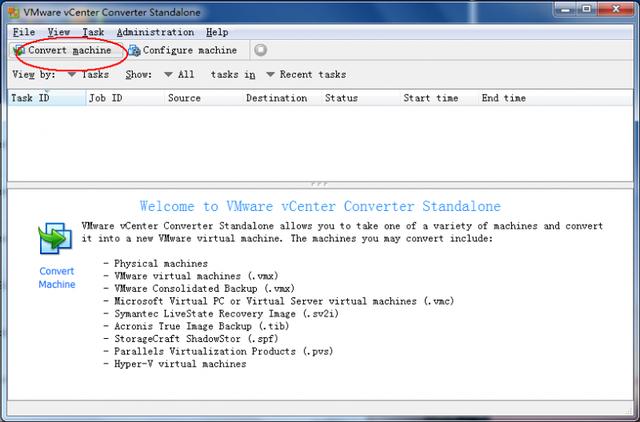Sort by Start time column header
This screenshot has width=640, height=422.
point(439,98)
